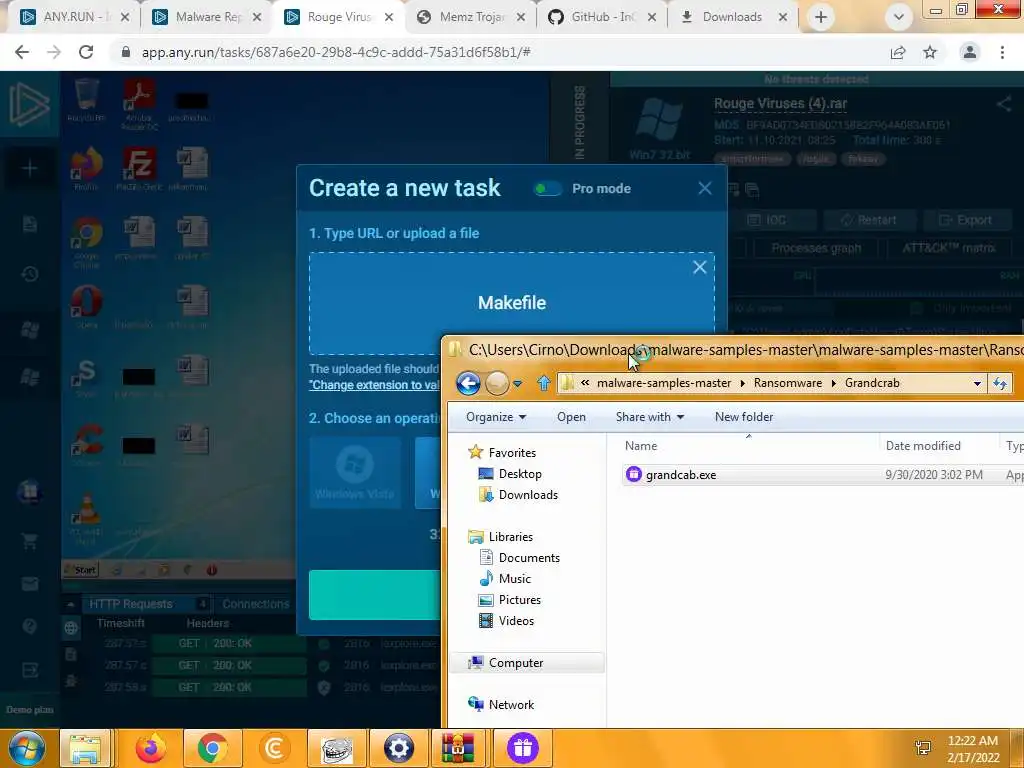Open WinRAR from the taskbar
The image size is (1024, 768).
[458, 748]
